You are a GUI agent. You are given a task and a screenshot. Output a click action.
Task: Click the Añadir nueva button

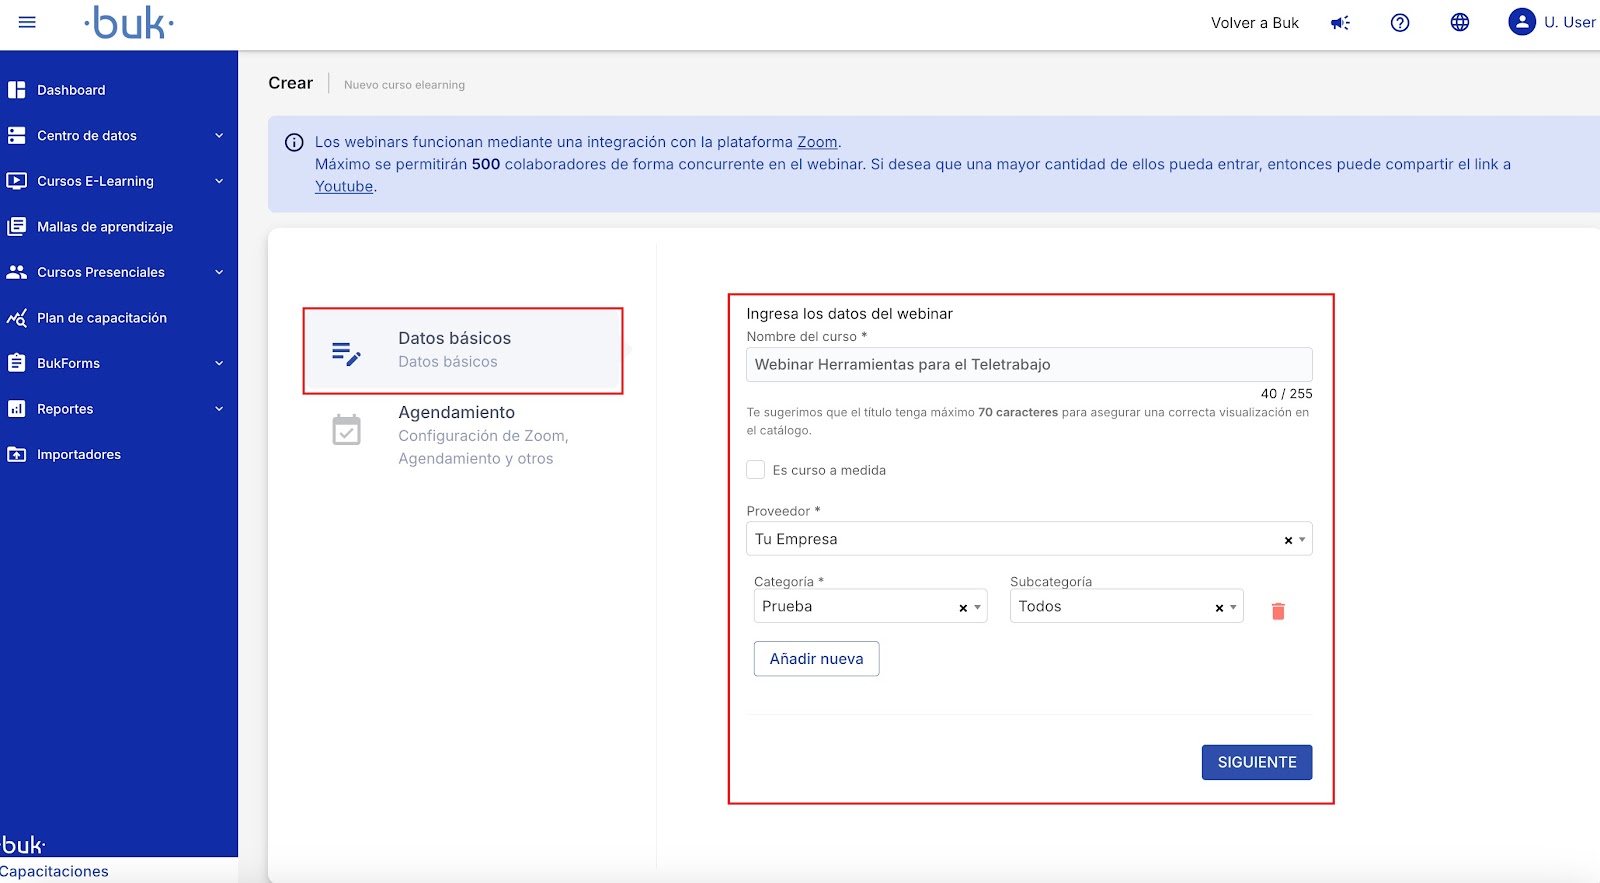click(816, 659)
